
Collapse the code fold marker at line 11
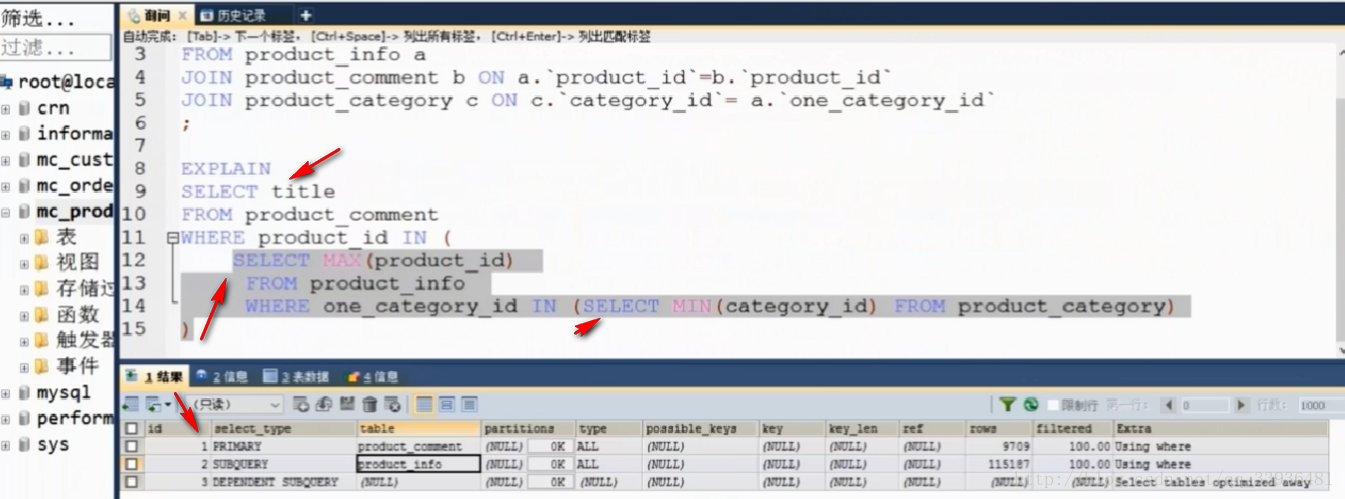point(173,238)
